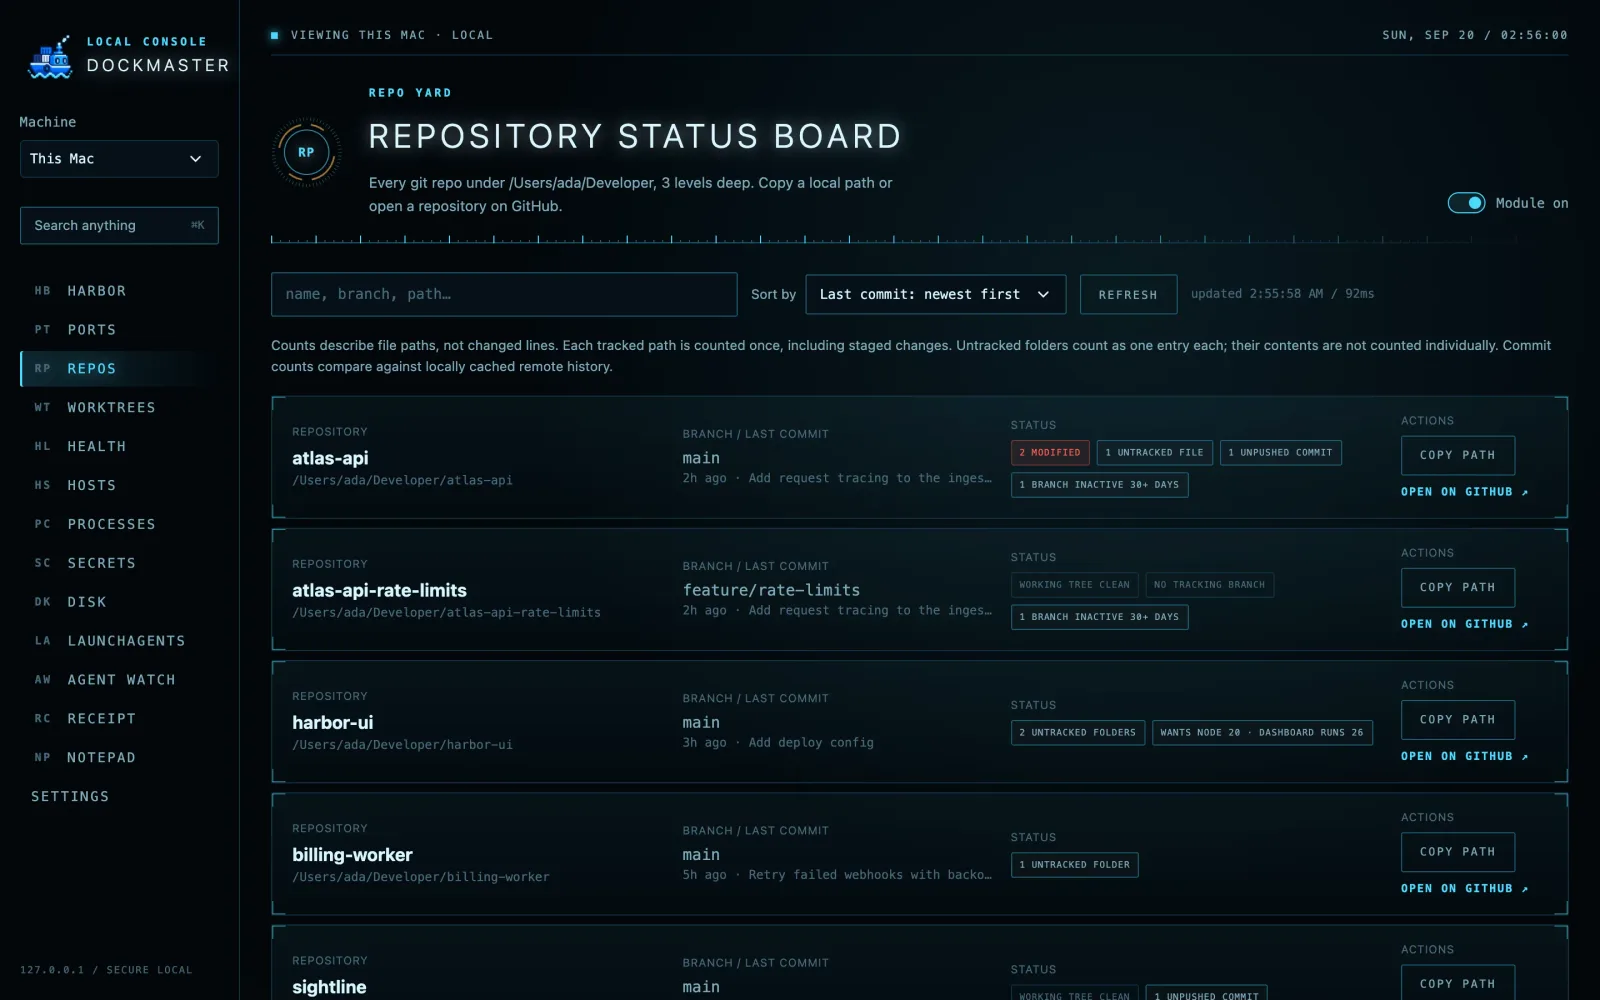Screen dimensions: 1600x1000
Task: Click atlas-api-rate-limits' 1 BRANCH INACTIVE 30+ DAYS chip
Action: 1099,617
